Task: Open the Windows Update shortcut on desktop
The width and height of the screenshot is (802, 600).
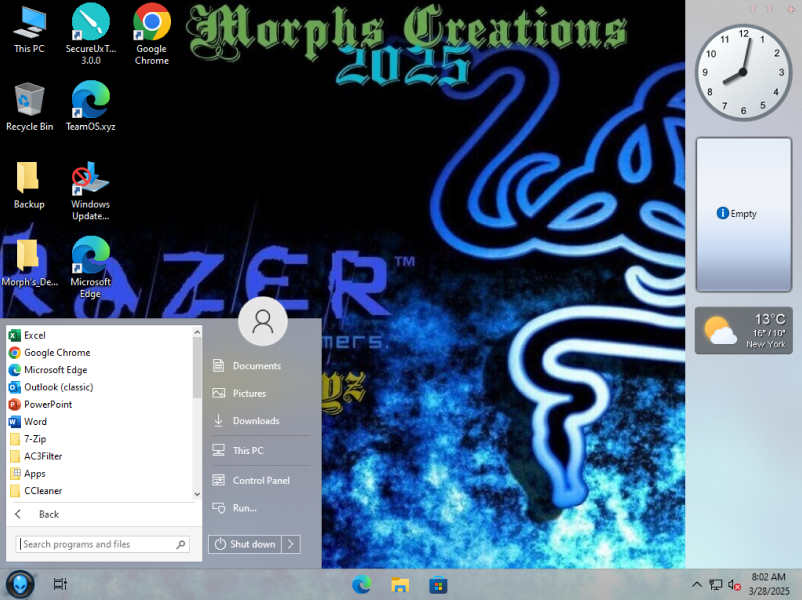Action: pyautogui.click(x=91, y=190)
